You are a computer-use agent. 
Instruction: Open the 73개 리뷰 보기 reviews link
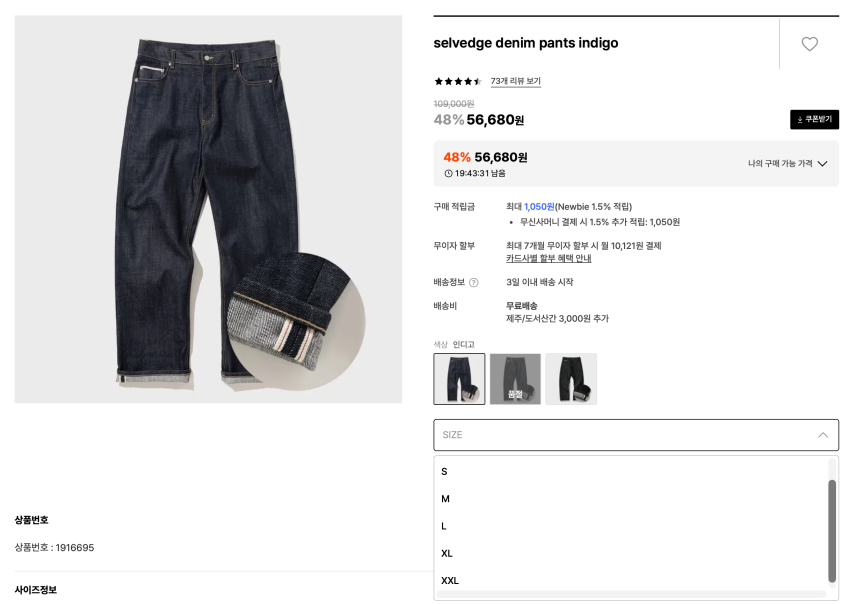coord(515,81)
